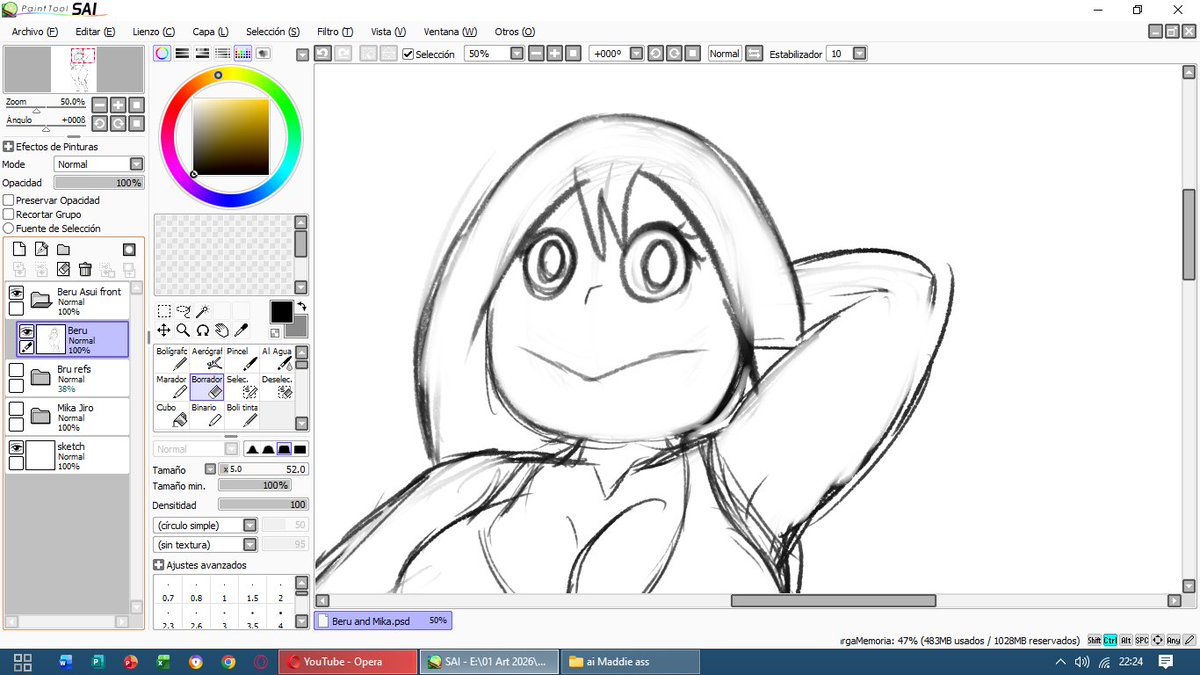
Task: Pick the hand pan tool
Action: pos(221,329)
